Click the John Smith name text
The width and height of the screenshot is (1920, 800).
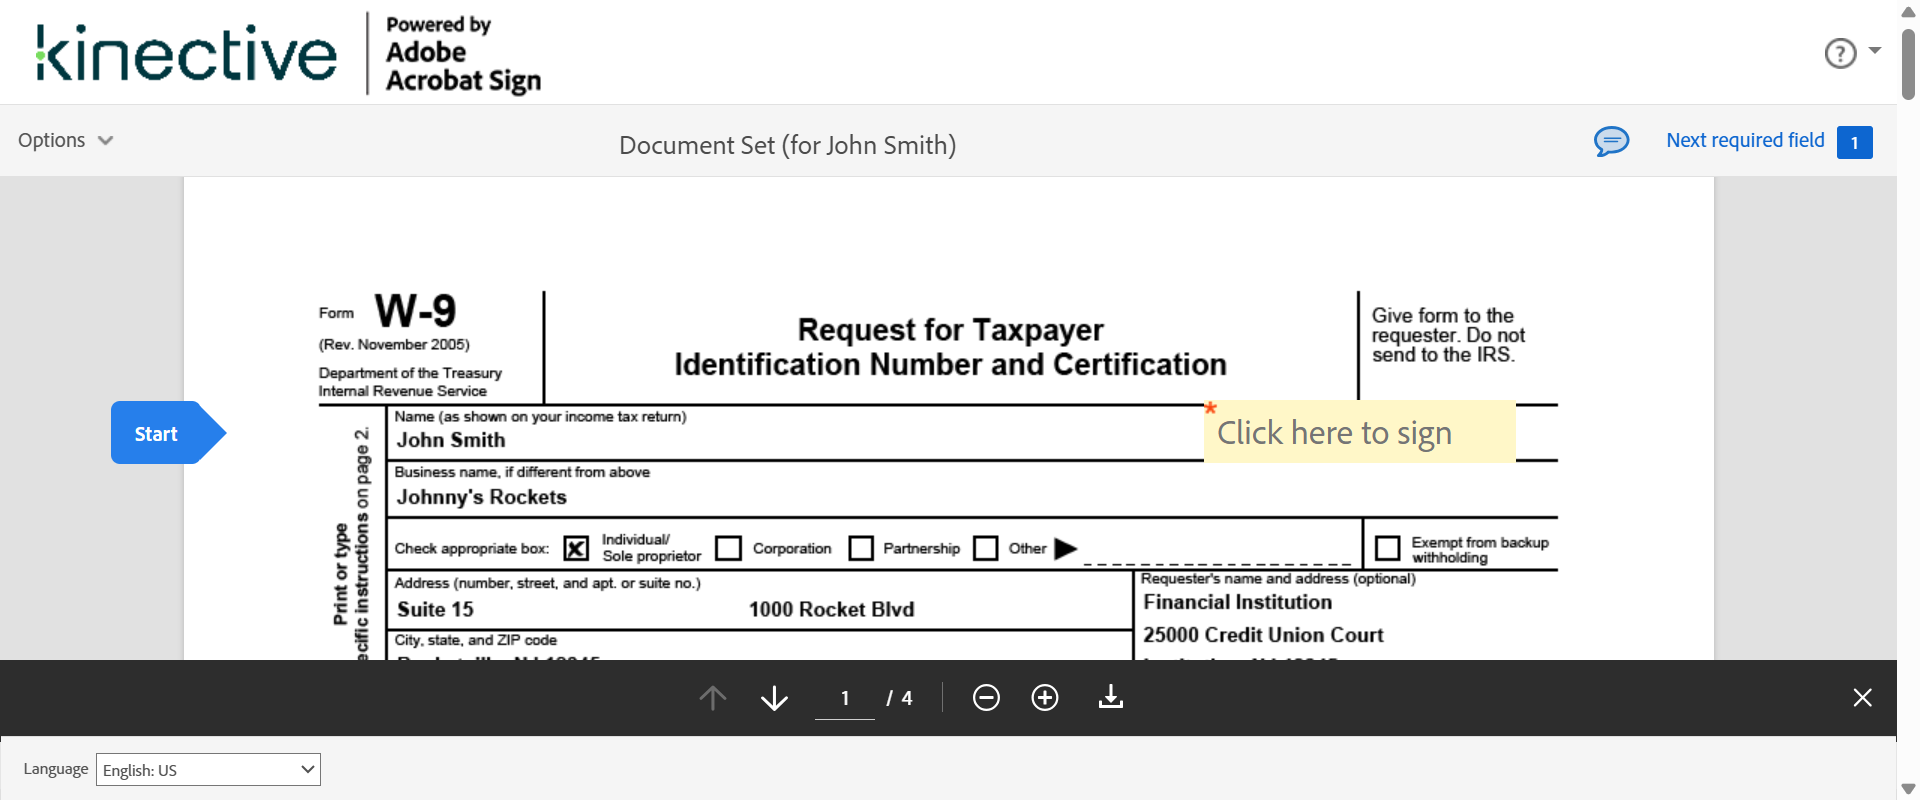451,440
